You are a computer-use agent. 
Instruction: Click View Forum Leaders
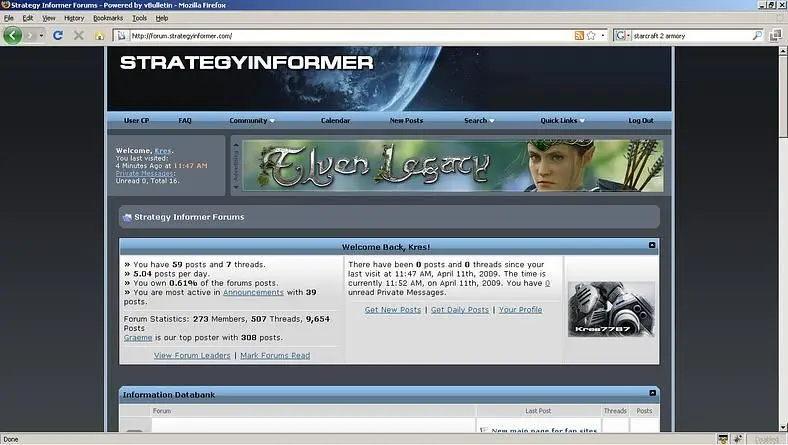[x=192, y=355]
